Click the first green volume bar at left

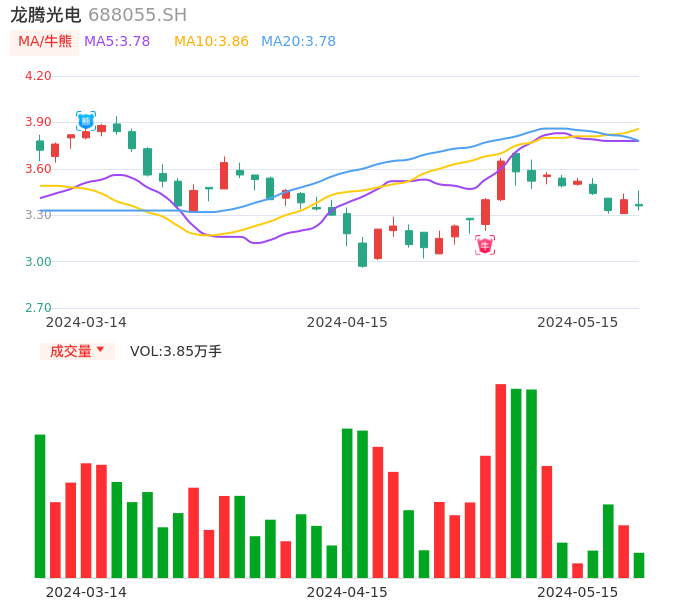pyautogui.click(x=40, y=506)
